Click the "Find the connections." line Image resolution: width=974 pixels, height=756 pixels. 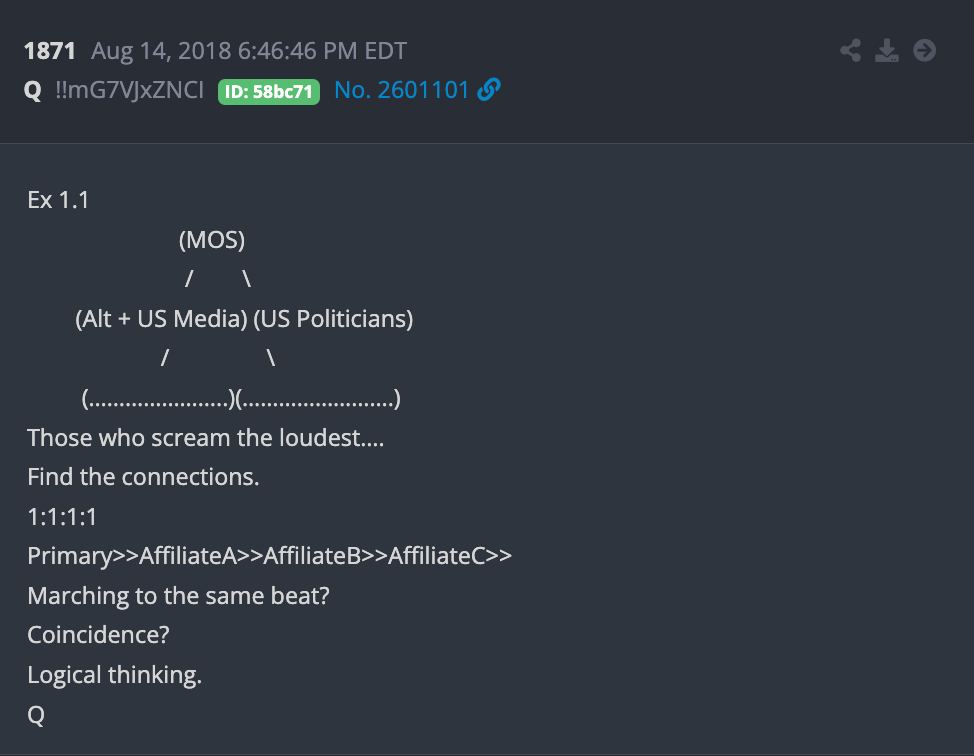[143, 477]
